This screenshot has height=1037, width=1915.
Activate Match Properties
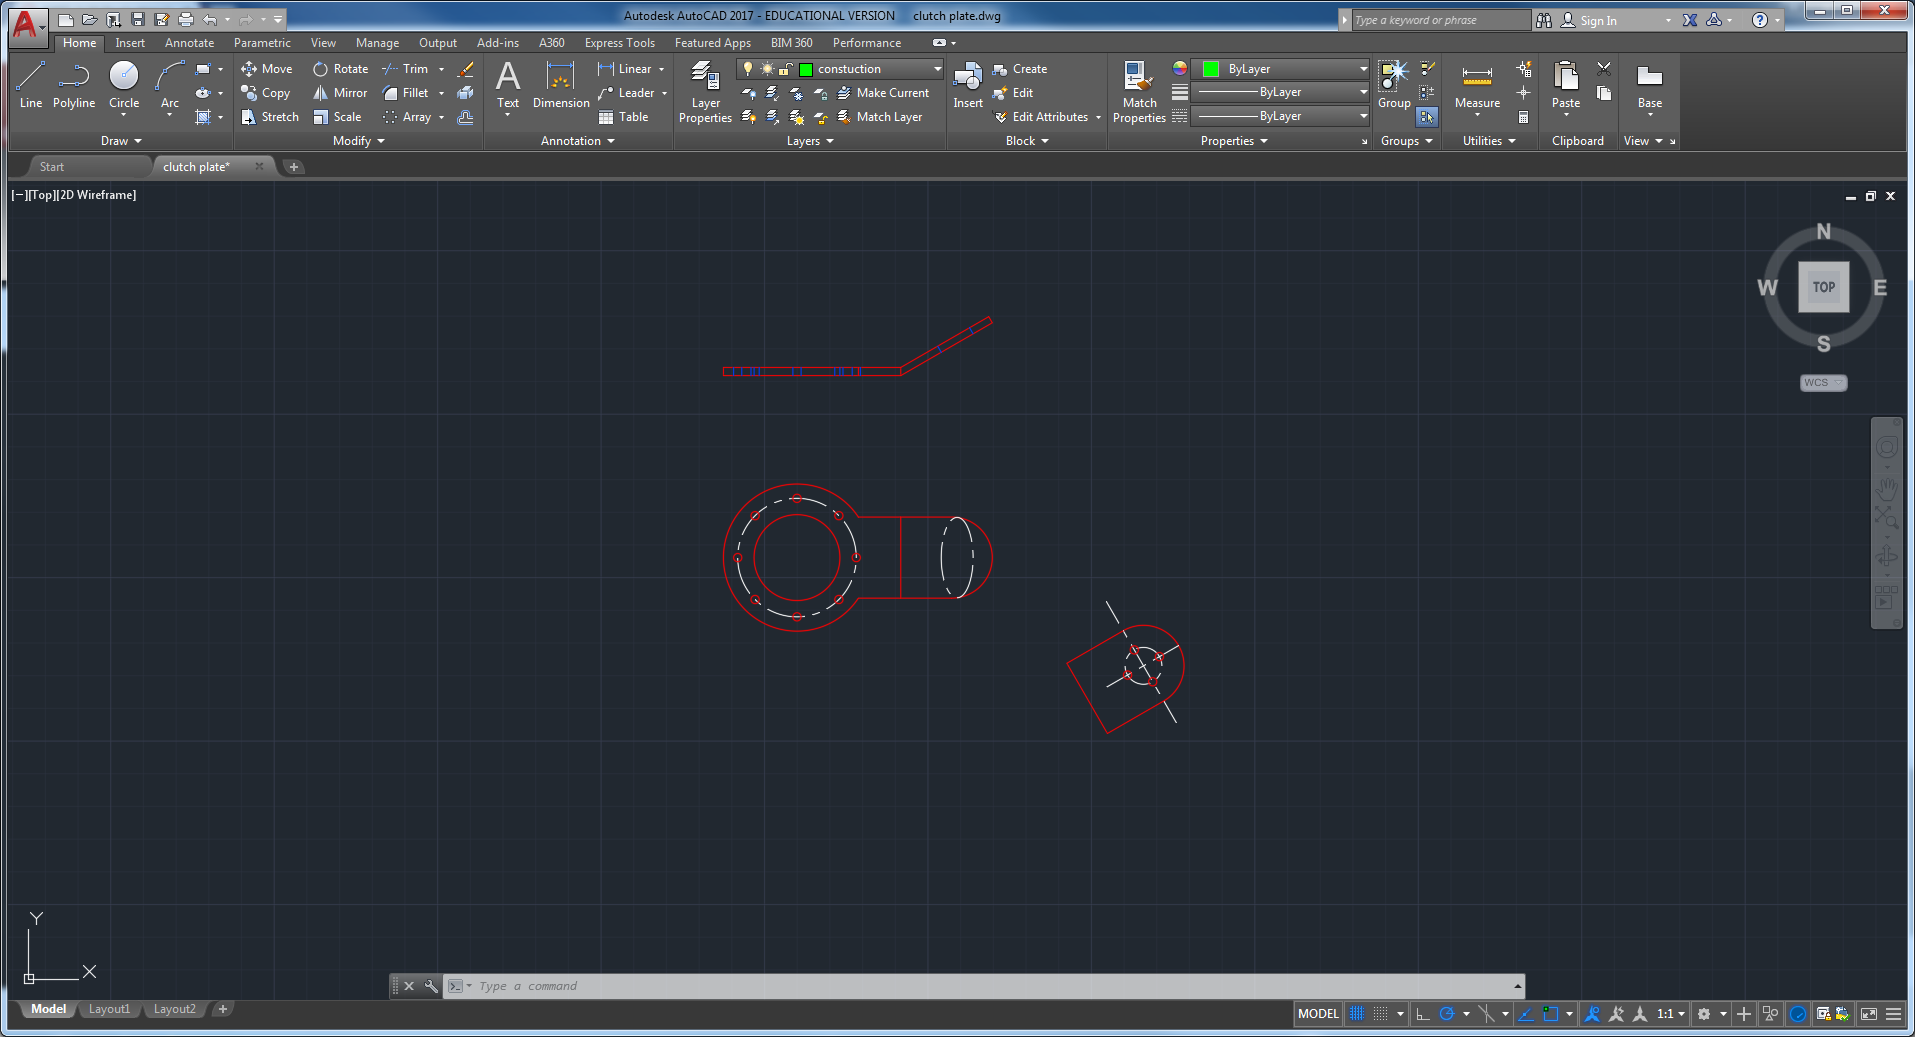tap(1138, 88)
